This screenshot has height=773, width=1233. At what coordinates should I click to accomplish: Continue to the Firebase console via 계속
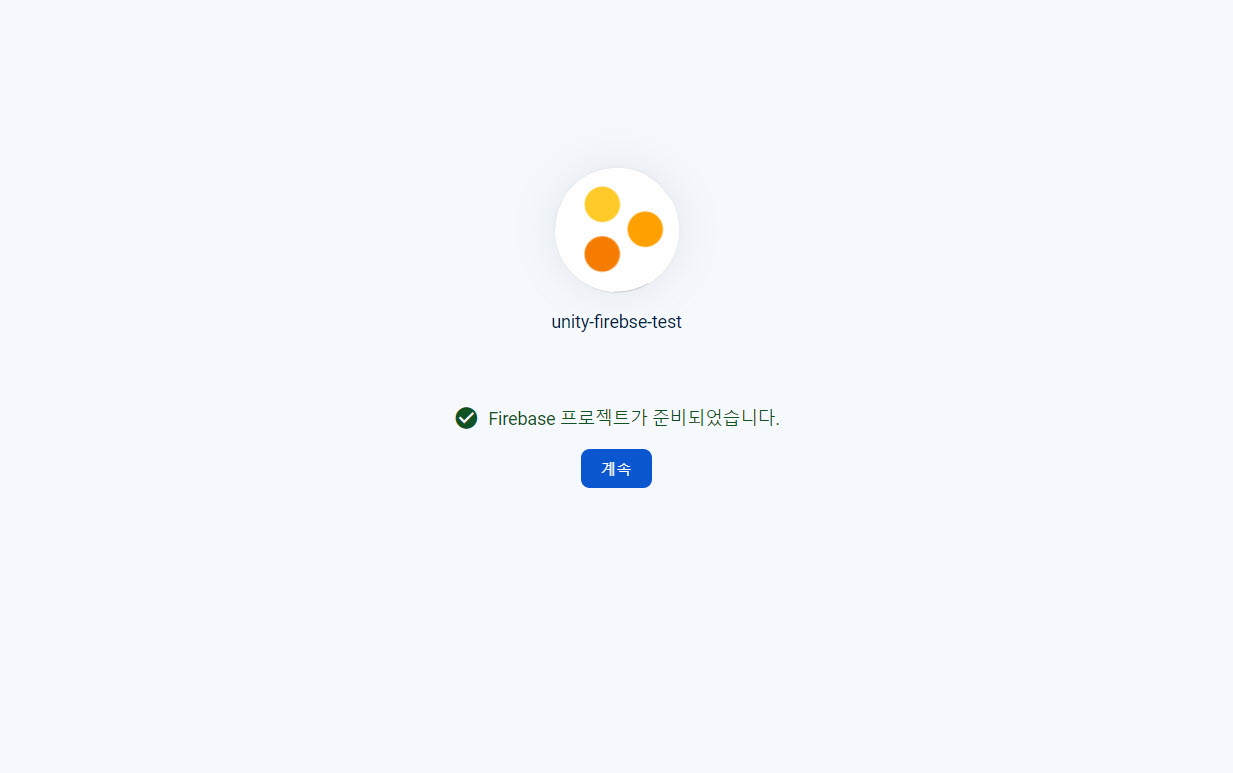[616, 468]
